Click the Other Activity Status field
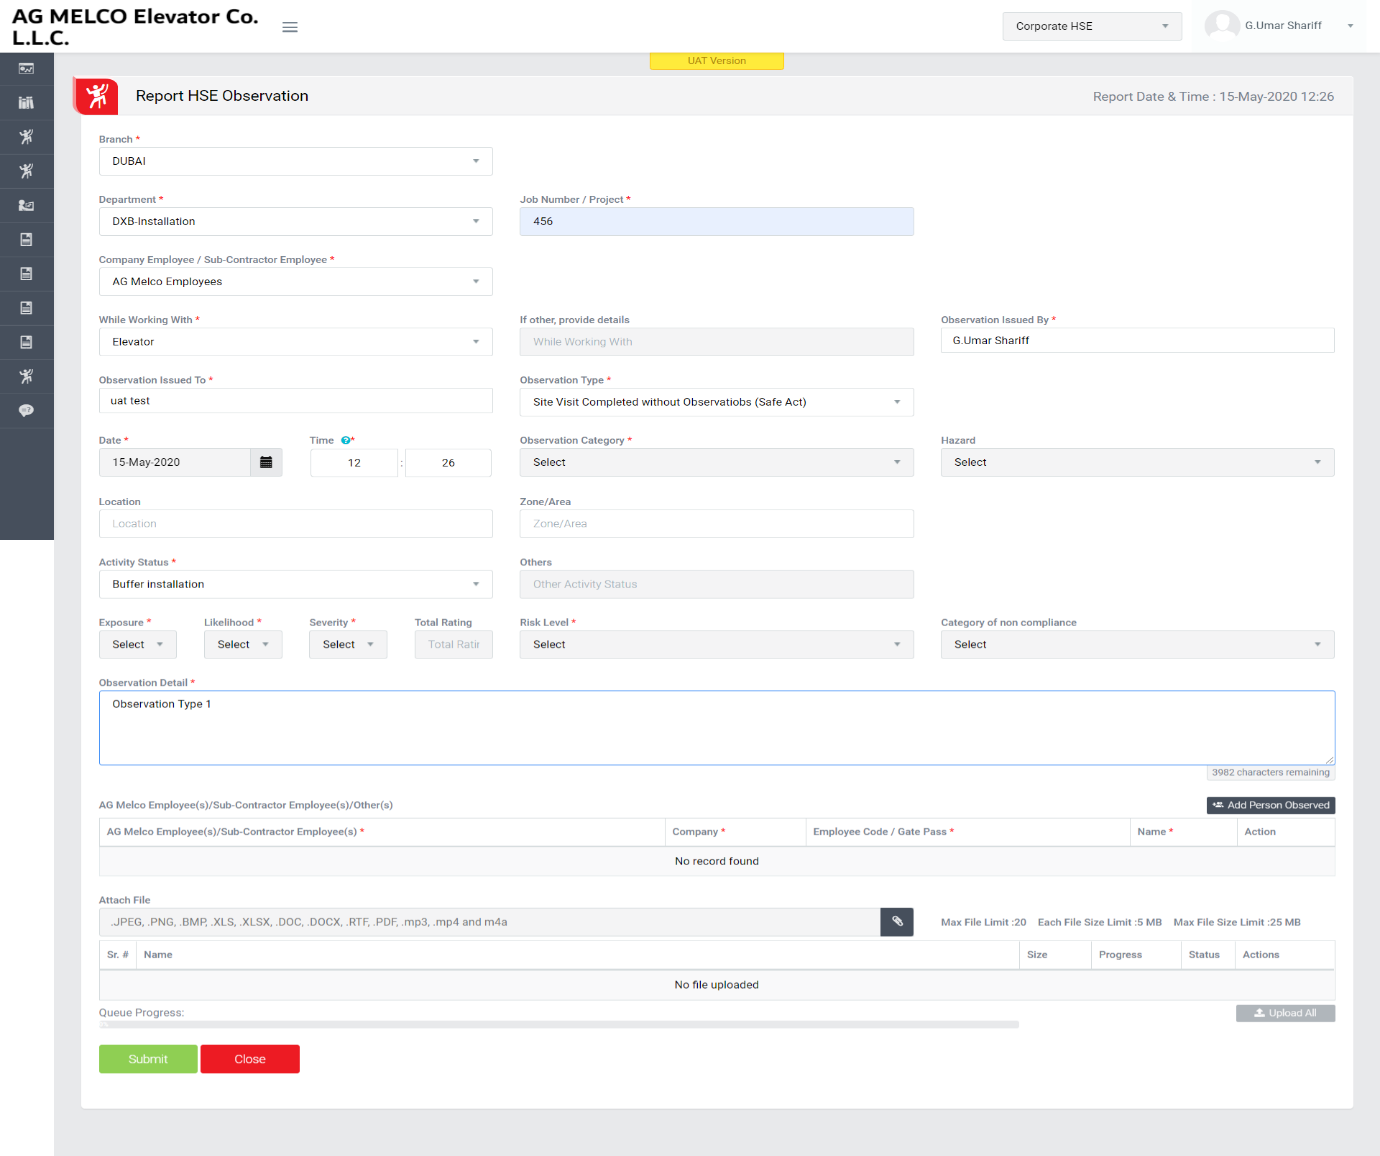 pos(717,584)
